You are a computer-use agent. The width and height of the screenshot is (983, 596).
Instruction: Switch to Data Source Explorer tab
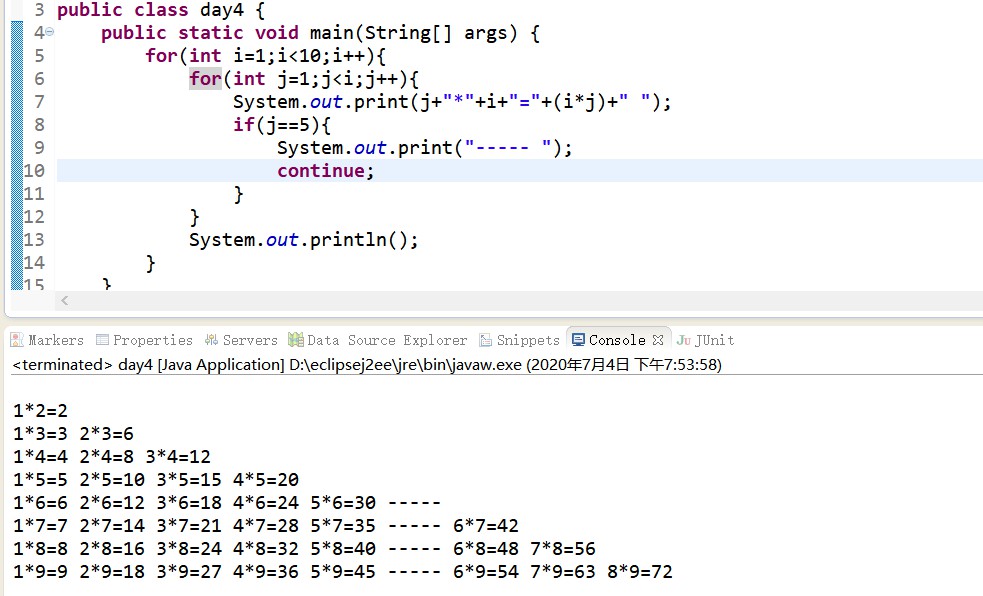click(x=378, y=340)
